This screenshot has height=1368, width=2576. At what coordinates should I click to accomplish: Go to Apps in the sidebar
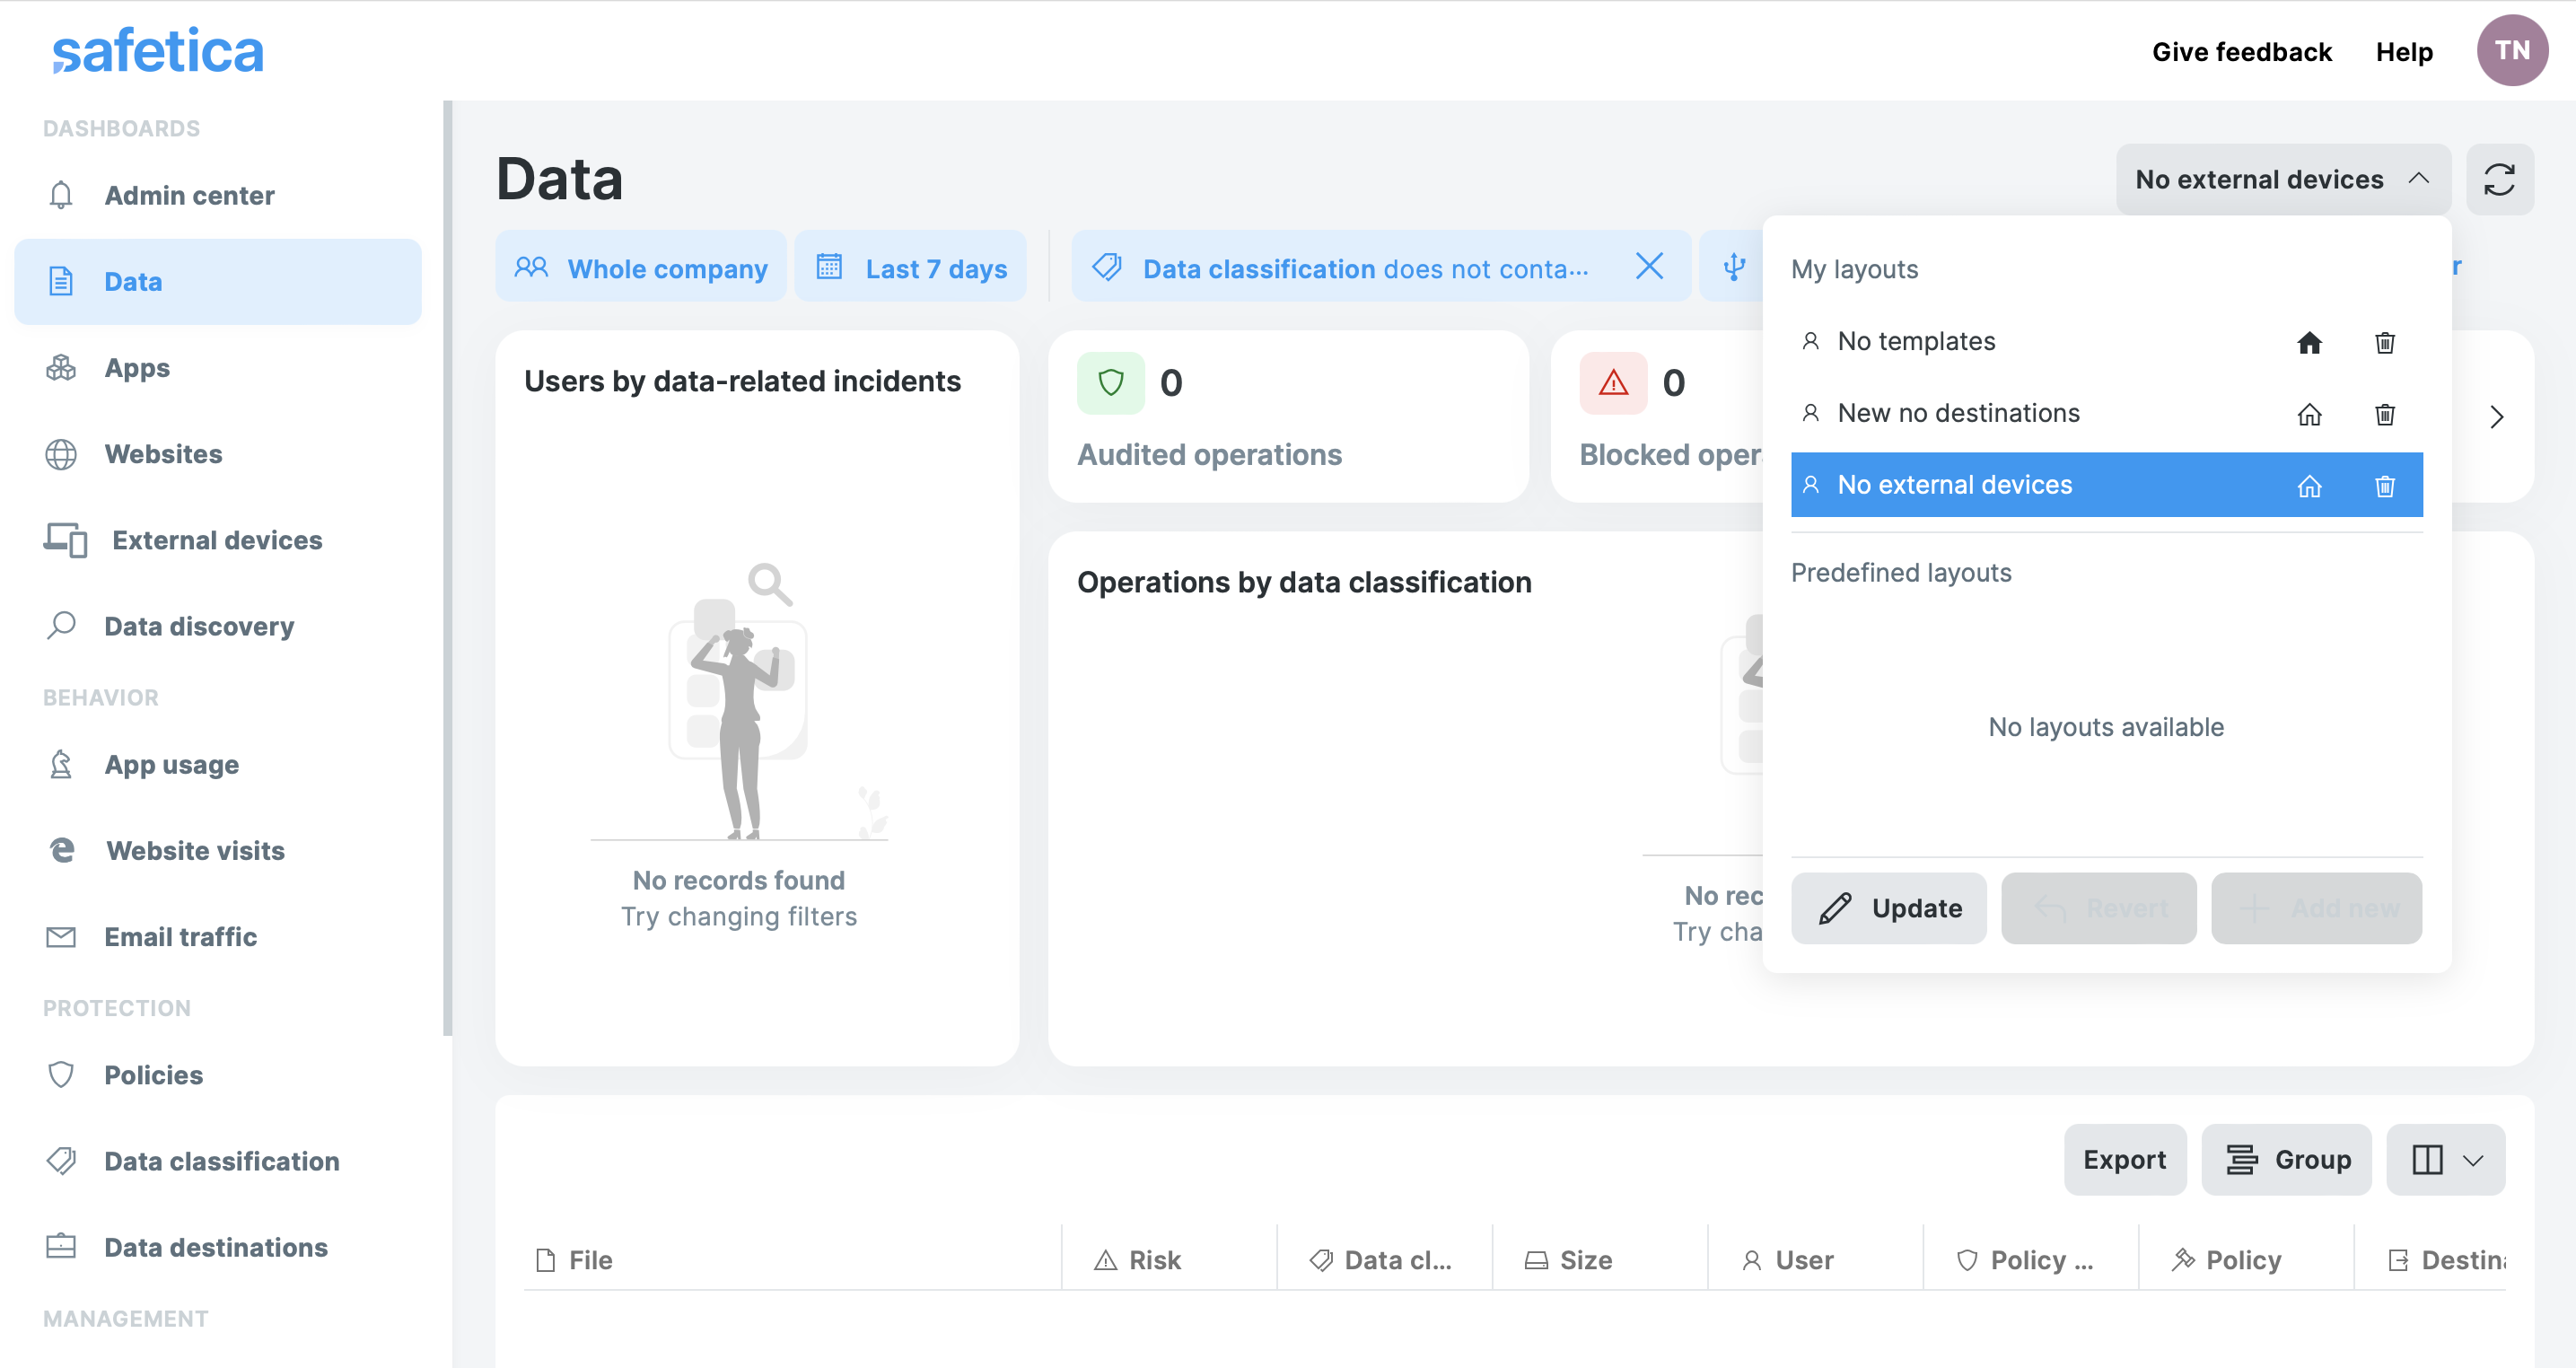point(218,367)
